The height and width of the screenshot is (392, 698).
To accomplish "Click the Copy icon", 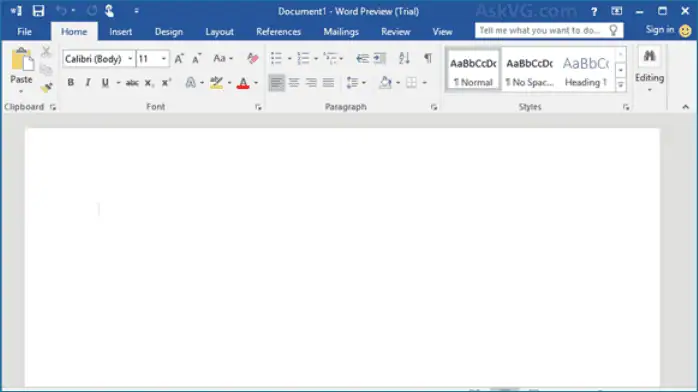I will pos(46,70).
